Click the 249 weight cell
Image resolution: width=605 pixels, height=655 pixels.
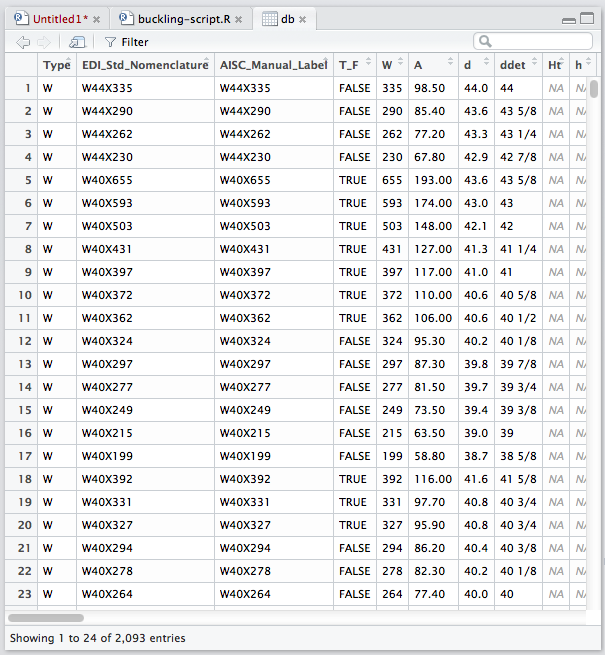coord(392,410)
